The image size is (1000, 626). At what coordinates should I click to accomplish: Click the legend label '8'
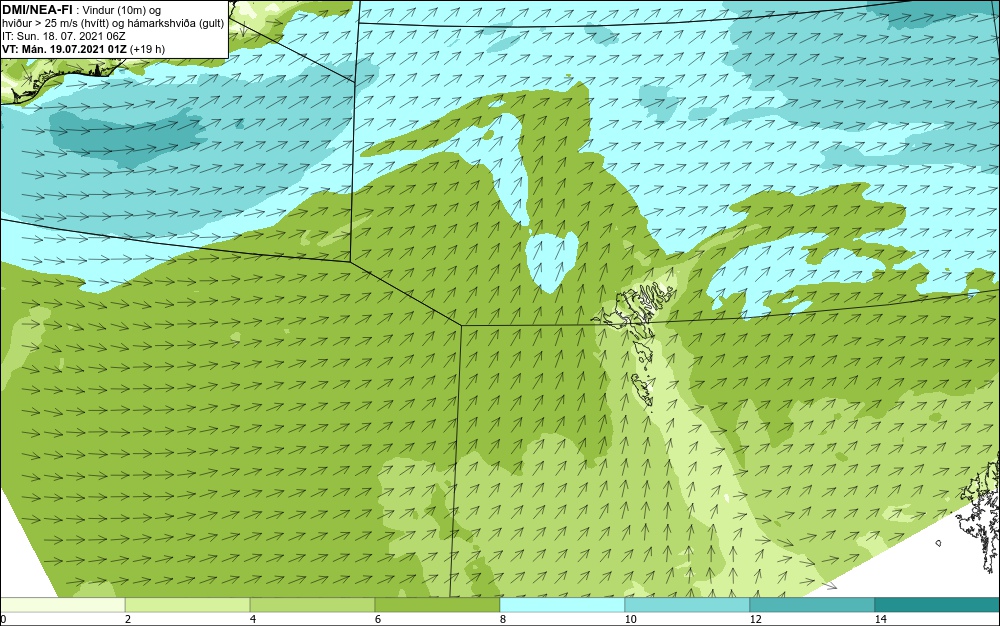pos(503,619)
